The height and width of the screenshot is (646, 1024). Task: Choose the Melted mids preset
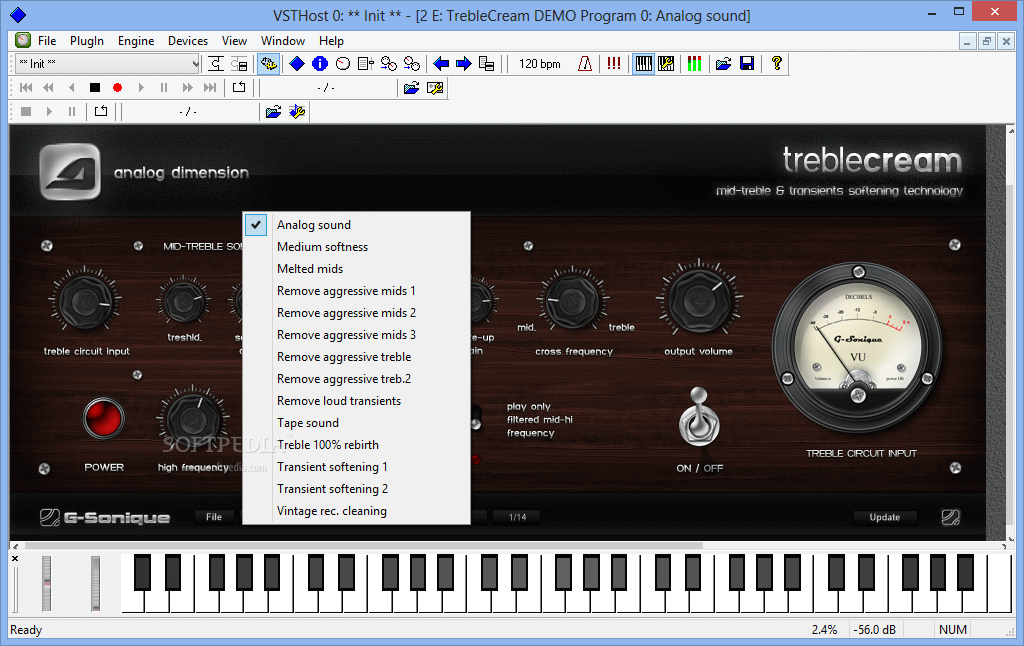pos(357,268)
